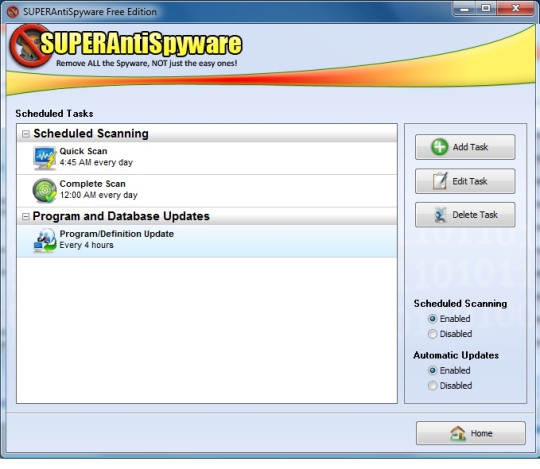540x469 pixels.
Task: Click the recycle bin icon on Delete Task
Action: [x=440, y=215]
